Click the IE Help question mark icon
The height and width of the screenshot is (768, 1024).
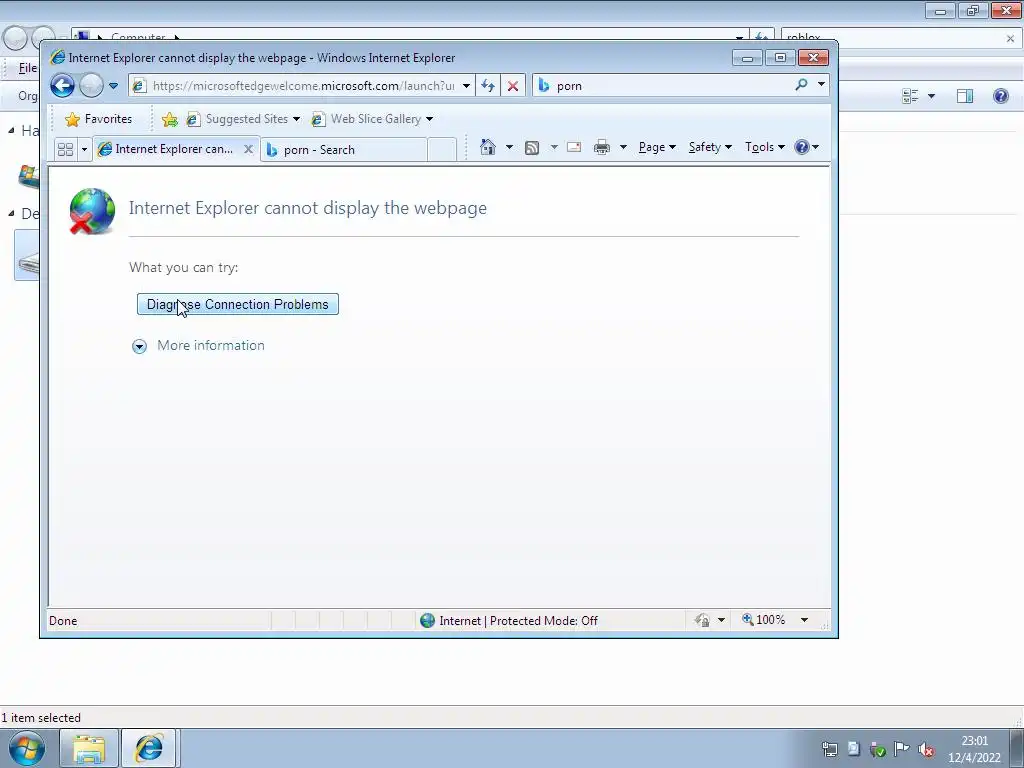pos(803,147)
